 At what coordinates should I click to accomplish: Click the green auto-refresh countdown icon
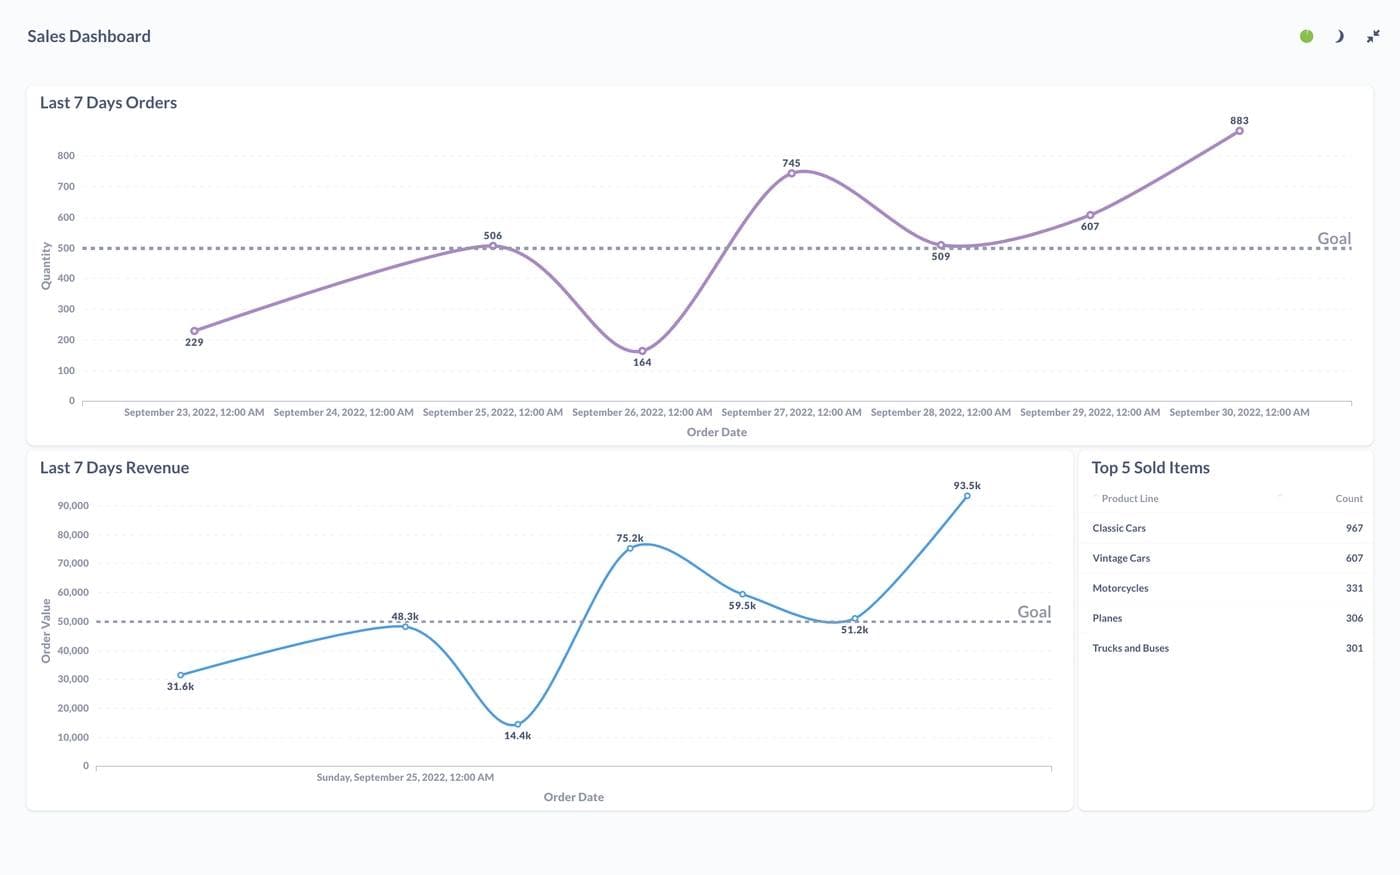point(1306,36)
